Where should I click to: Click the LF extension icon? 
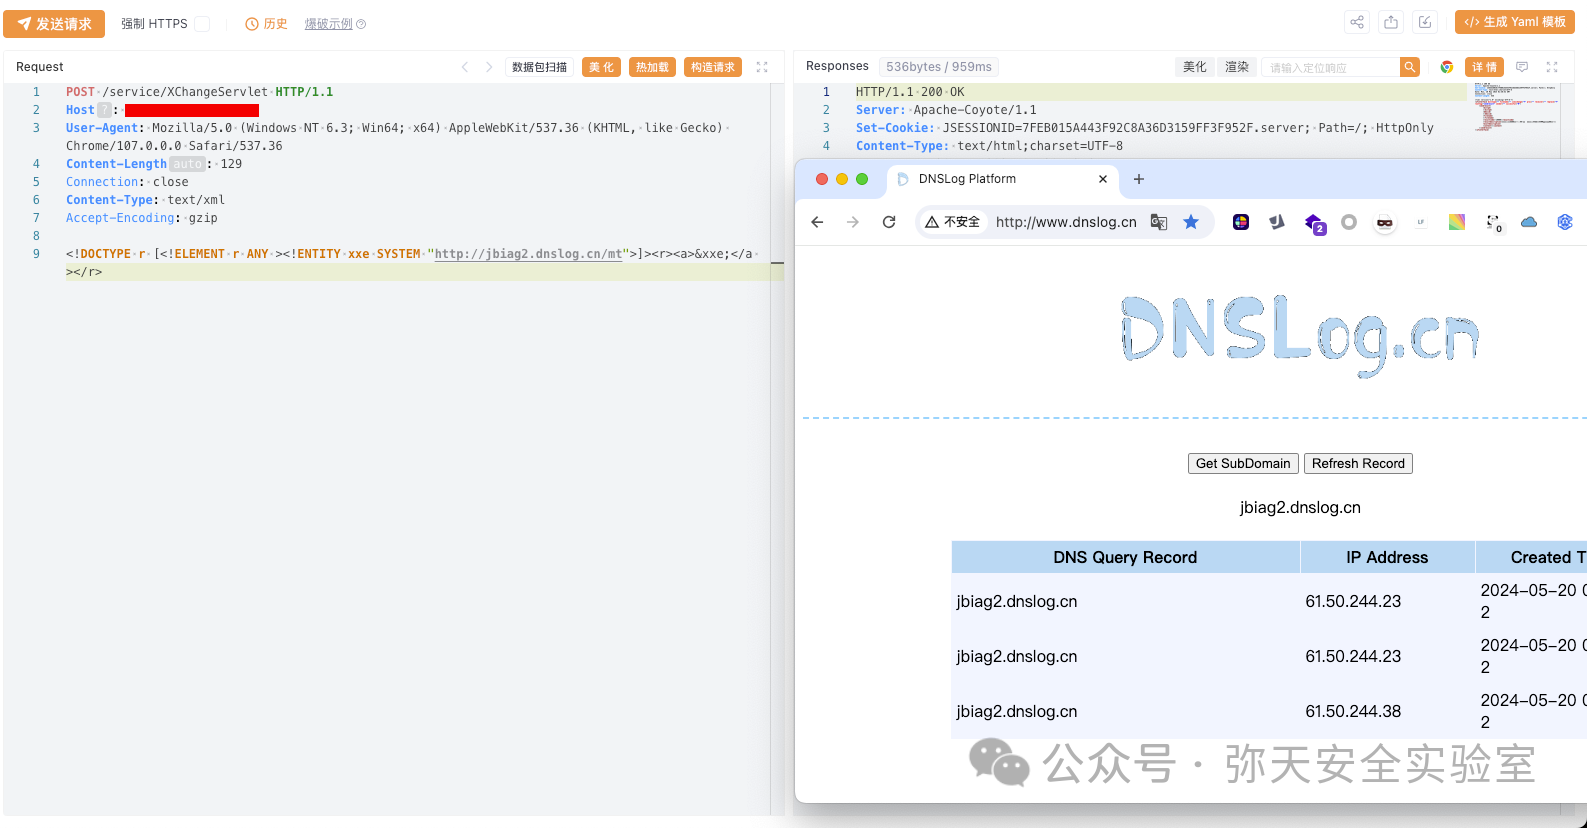tap(1420, 222)
